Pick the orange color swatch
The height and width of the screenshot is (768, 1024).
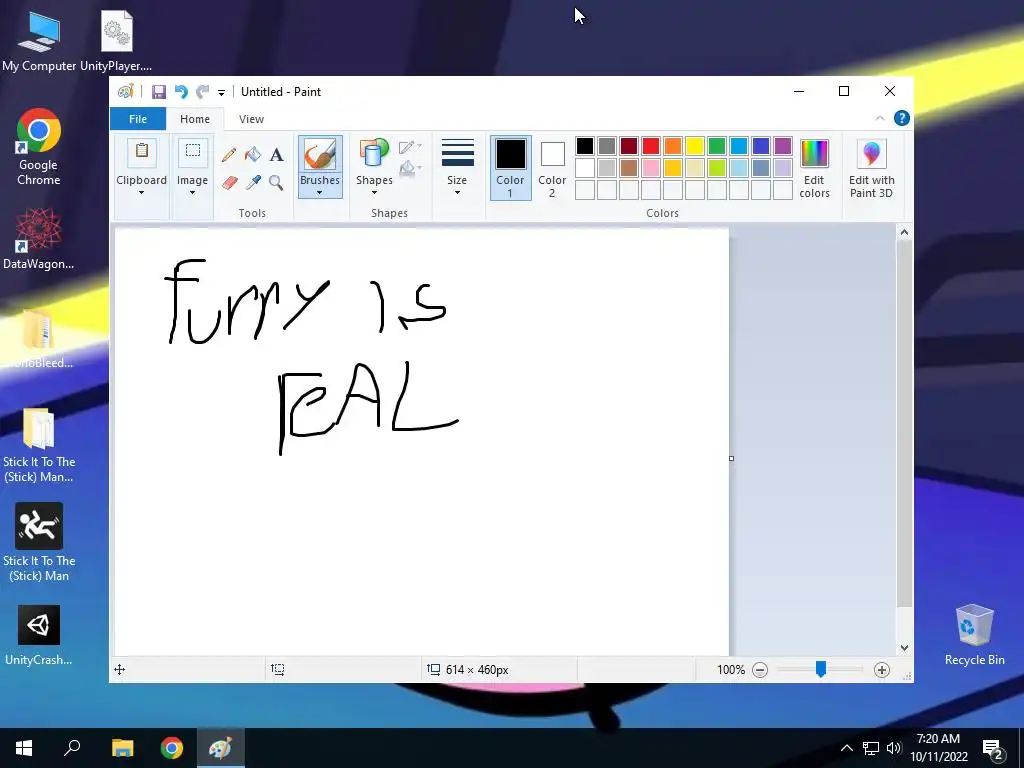tap(673, 146)
